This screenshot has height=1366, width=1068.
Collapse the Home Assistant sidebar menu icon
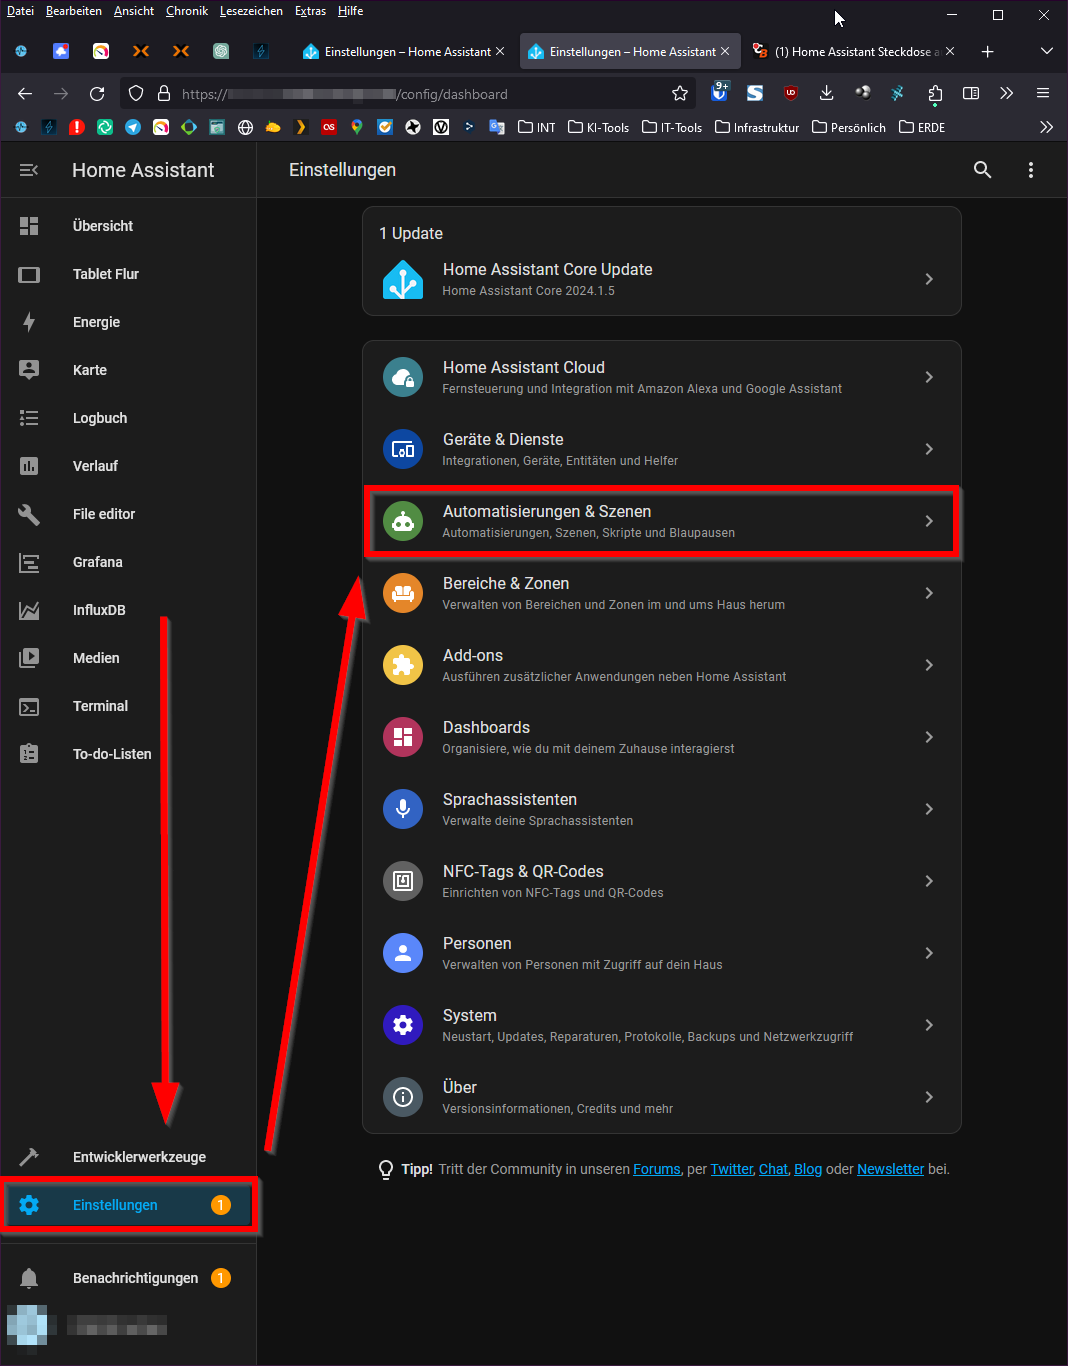point(29,170)
